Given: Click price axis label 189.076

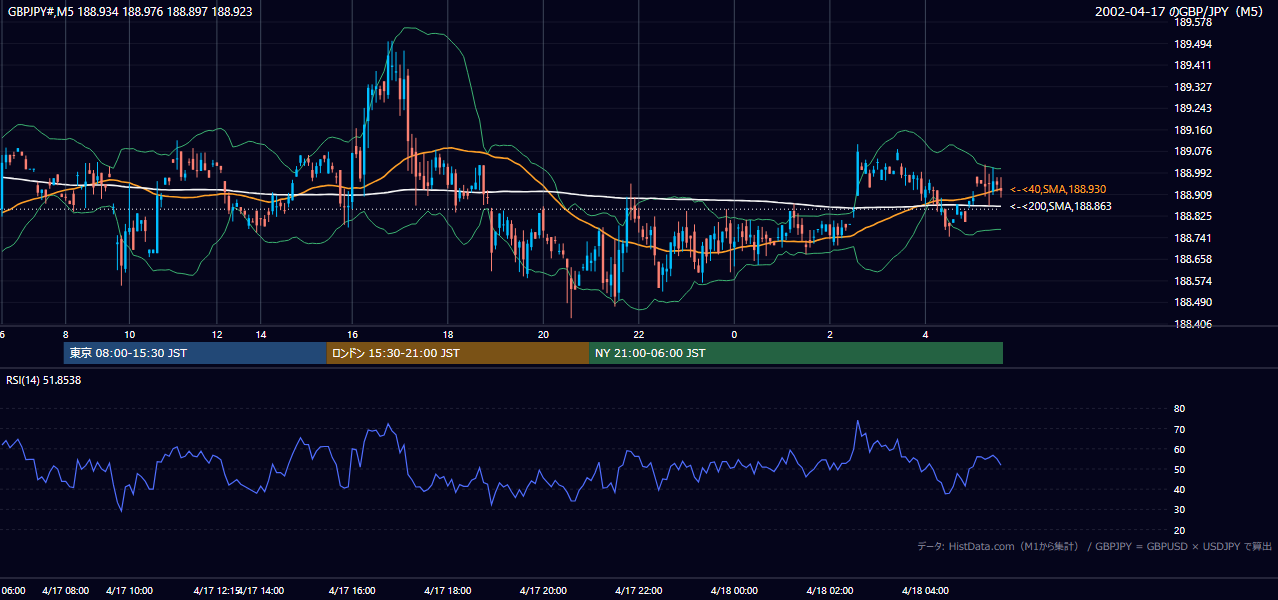Looking at the screenshot, I should pyautogui.click(x=1193, y=152).
